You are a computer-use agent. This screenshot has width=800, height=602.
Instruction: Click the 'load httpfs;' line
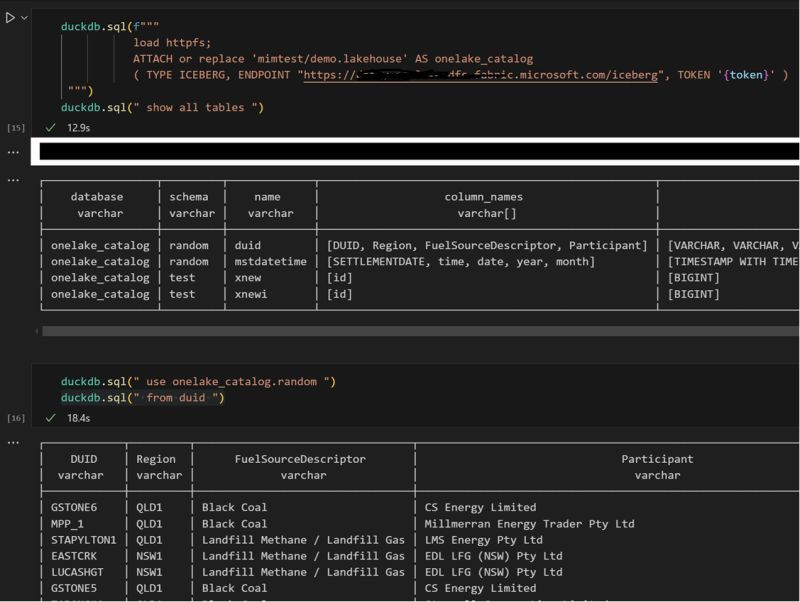(172, 43)
